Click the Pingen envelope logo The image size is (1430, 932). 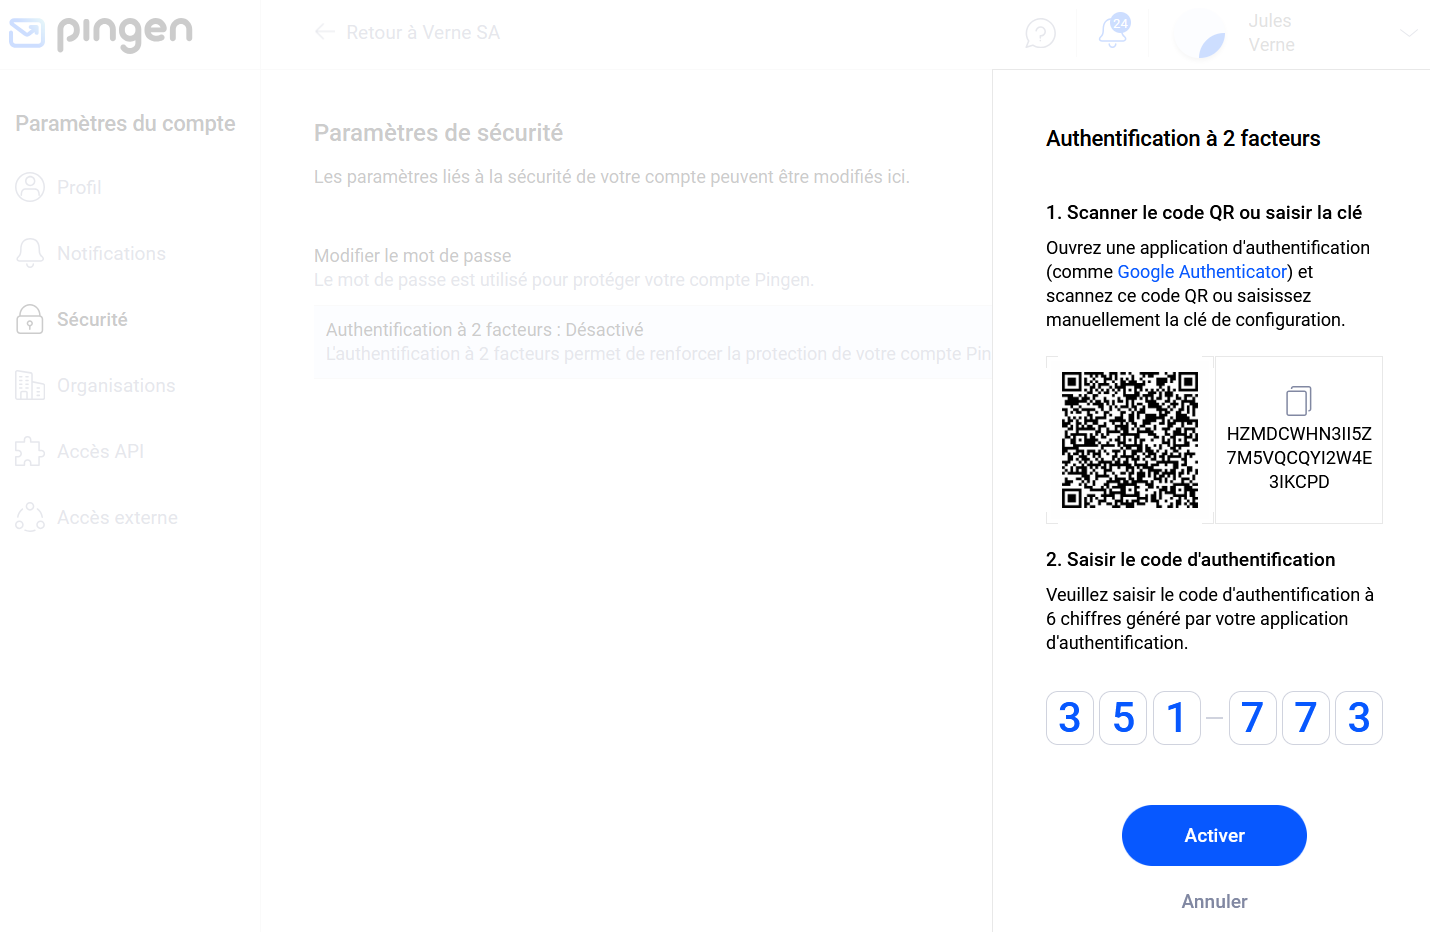[x=27, y=33]
